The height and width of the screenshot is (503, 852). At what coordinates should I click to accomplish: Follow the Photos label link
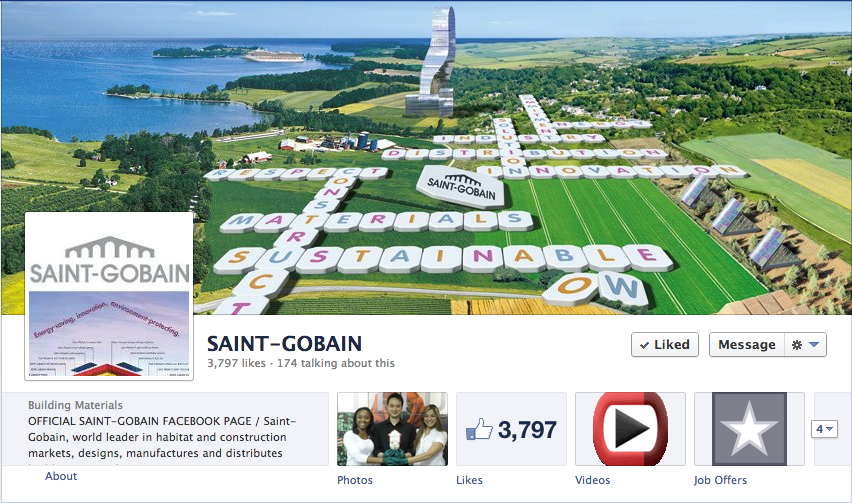[355, 480]
